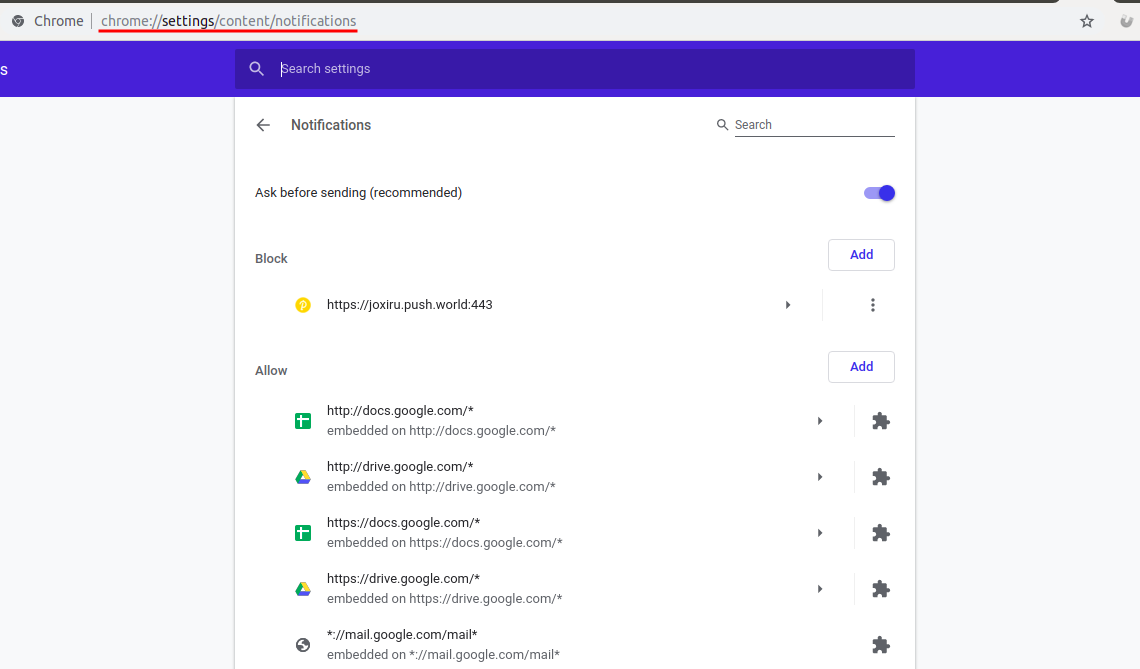Click 'embedded on *://mail.google.com/mail*' subtext
Image resolution: width=1140 pixels, height=669 pixels.
click(x=443, y=654)
